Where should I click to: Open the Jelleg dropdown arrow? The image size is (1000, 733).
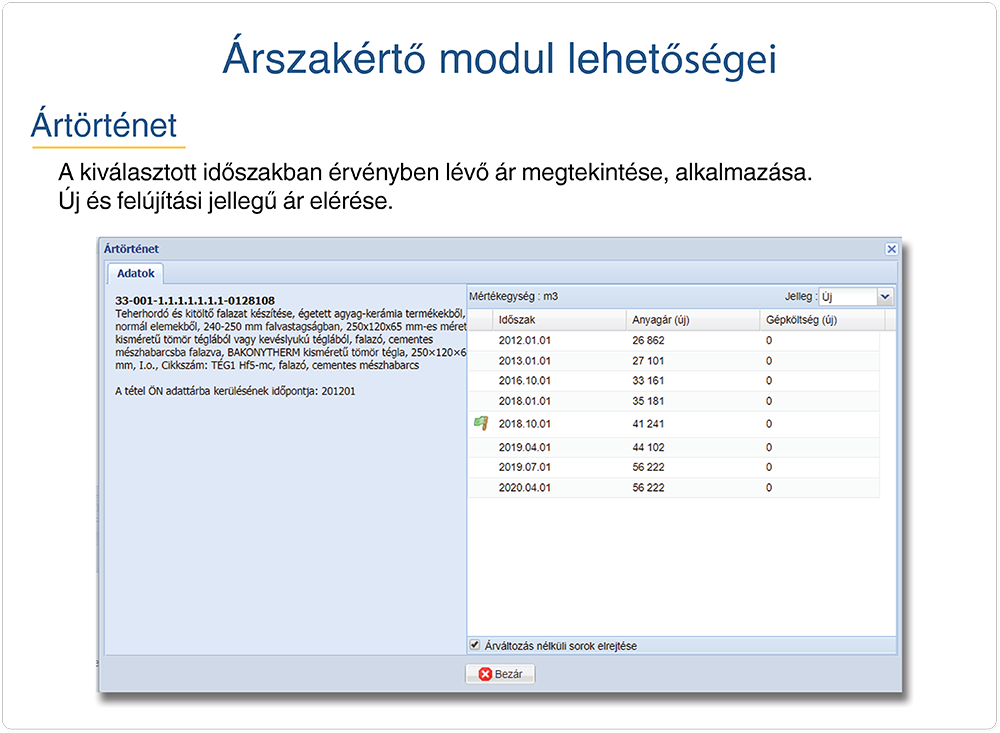coord(885,297)
